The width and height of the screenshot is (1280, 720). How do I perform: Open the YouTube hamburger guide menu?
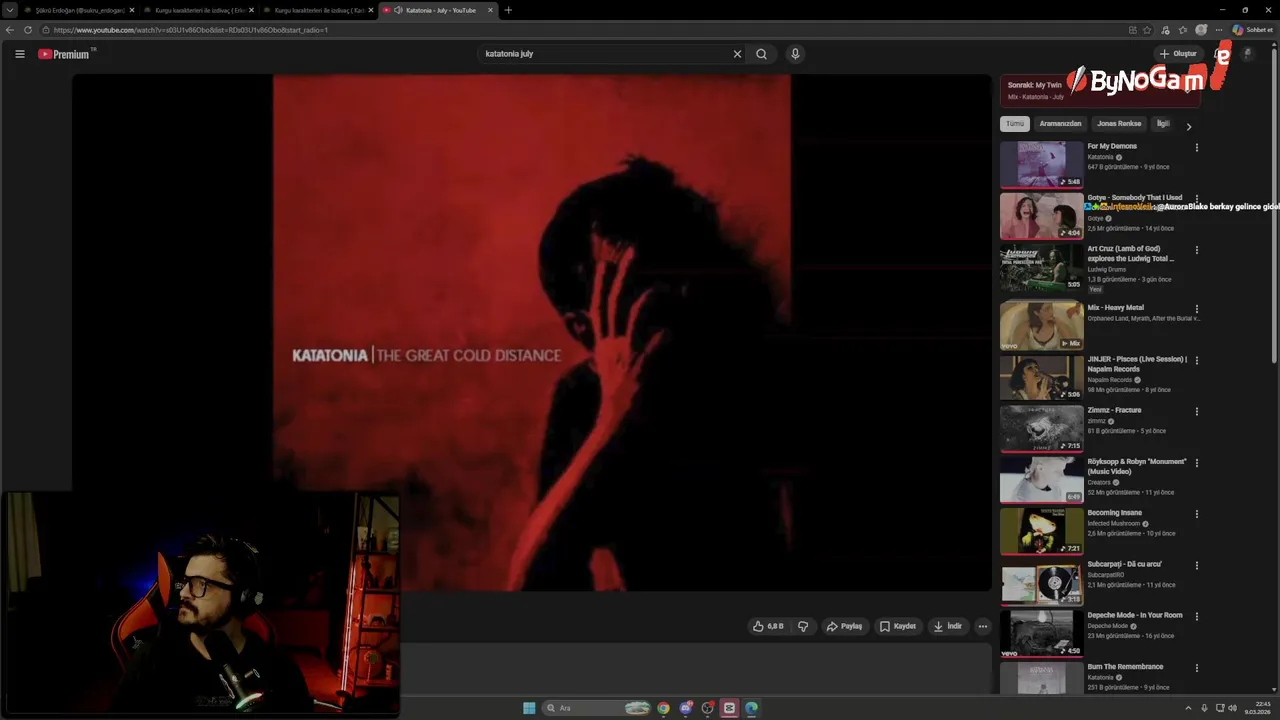[19, 54]
